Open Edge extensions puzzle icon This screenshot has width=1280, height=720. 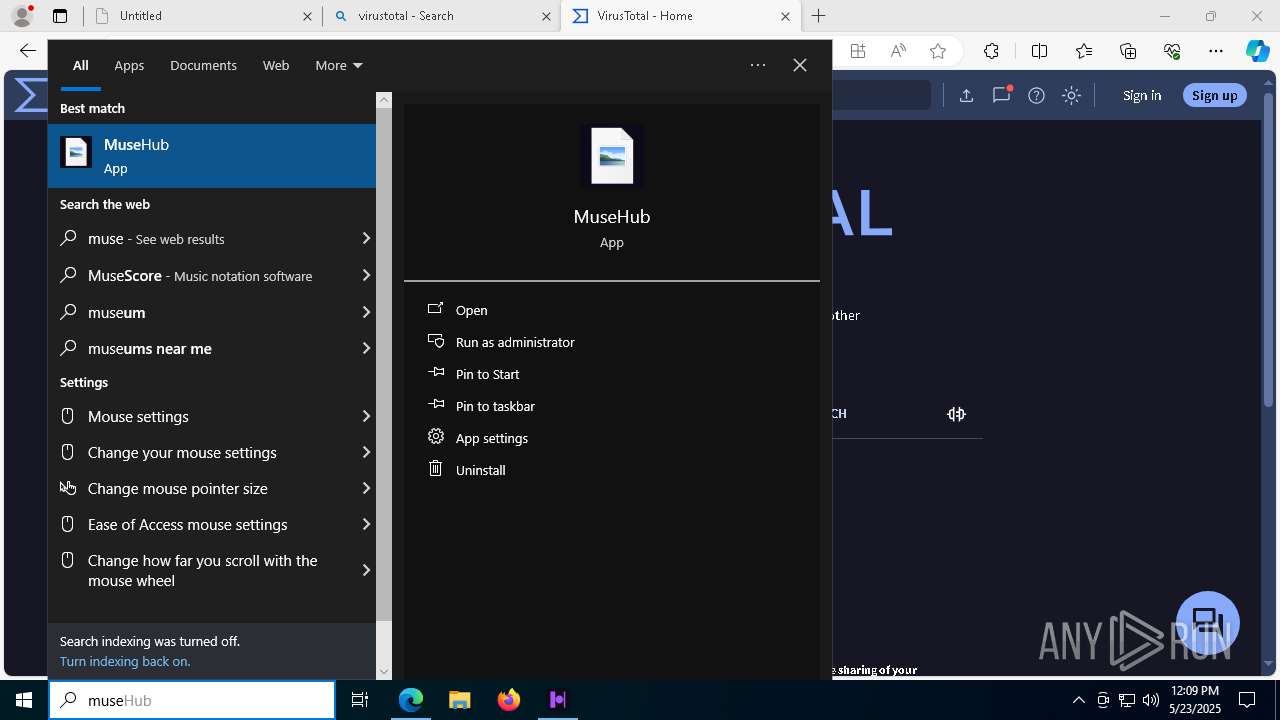coord(991,51)
